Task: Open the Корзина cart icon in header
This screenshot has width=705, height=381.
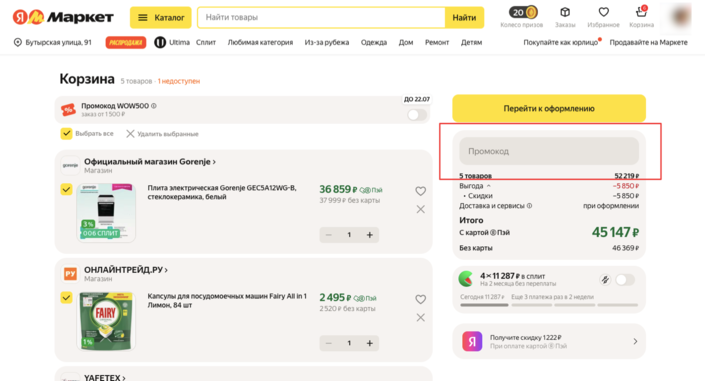Action: click(x=641, y=12)
